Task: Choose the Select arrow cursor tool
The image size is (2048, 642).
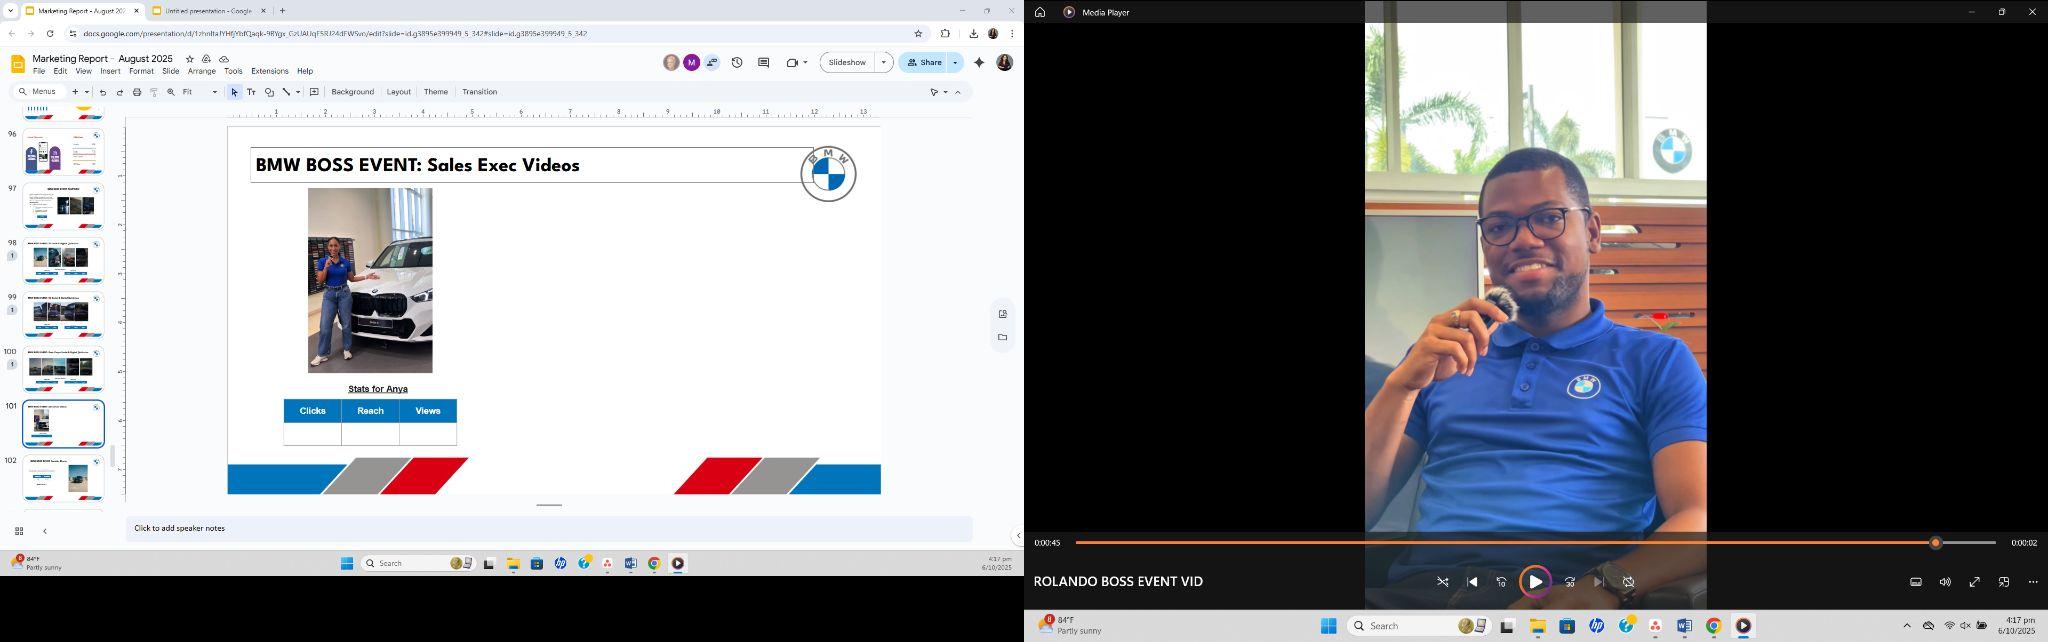Action: click(234, 92)
